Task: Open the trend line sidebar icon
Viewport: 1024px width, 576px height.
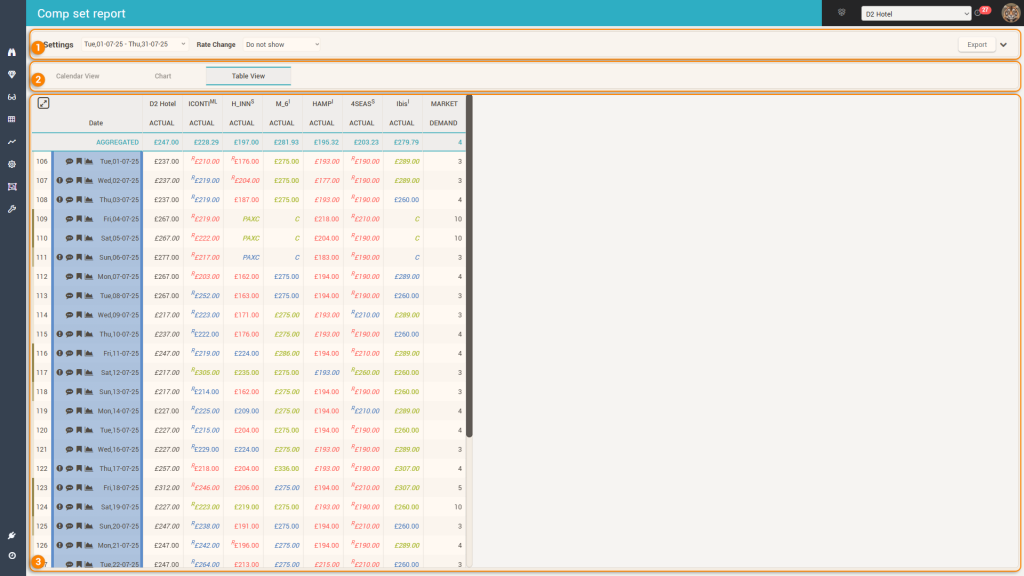Action: [x=12, y=142]
